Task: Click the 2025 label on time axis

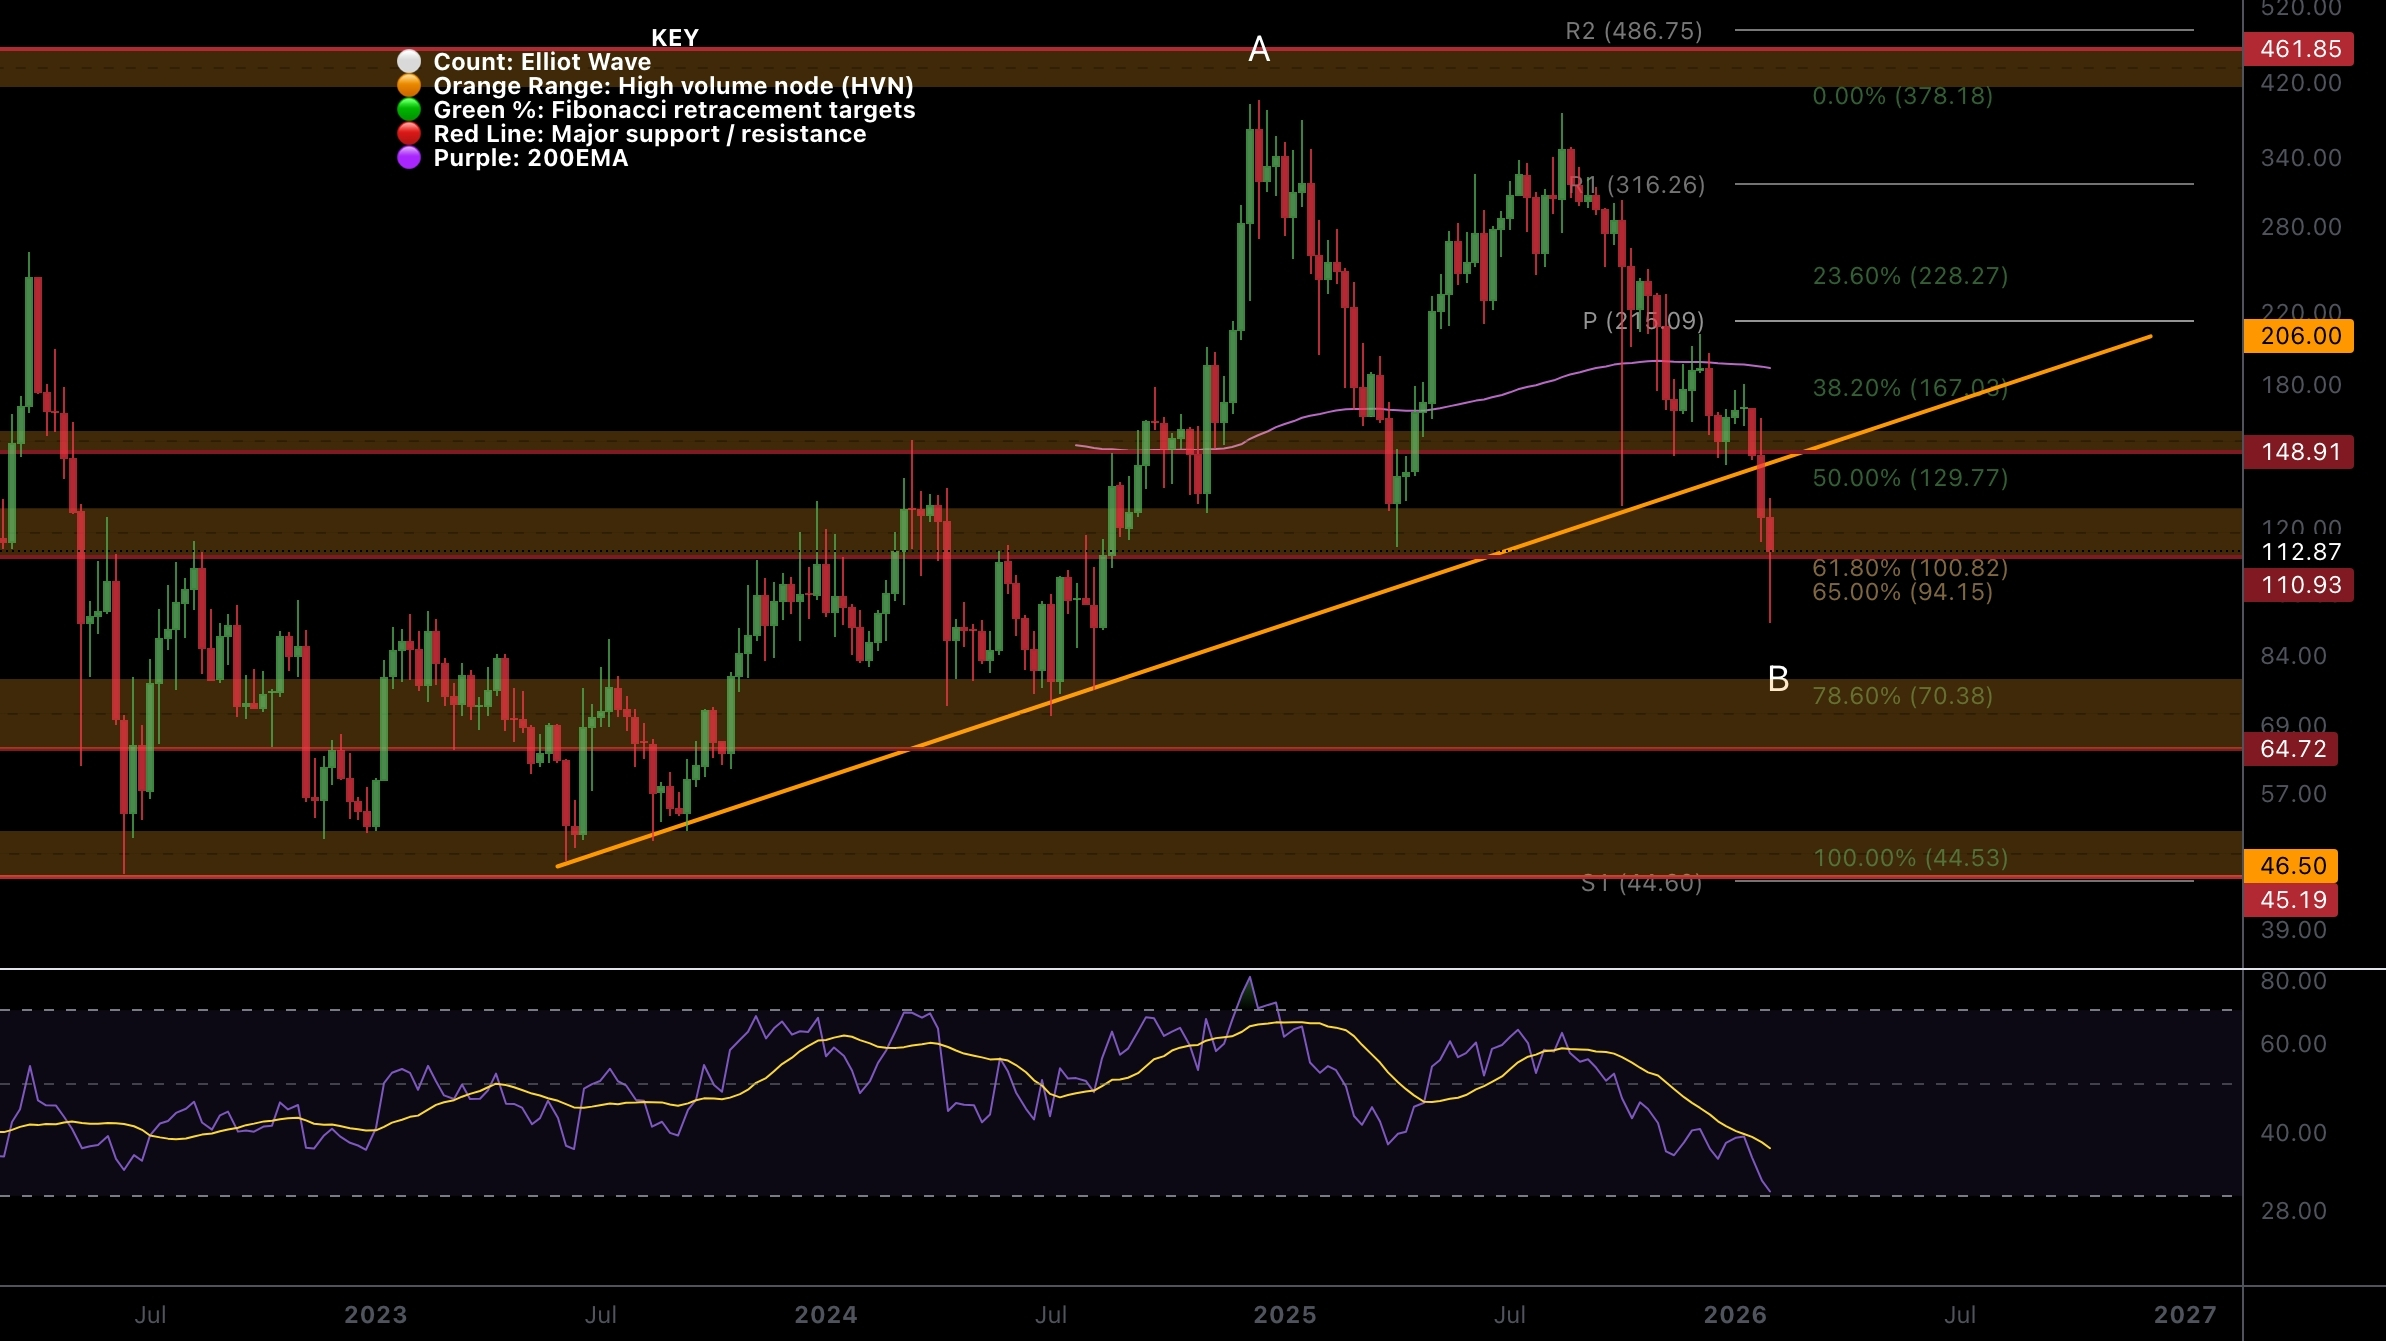Action: click(x=1284, y=1315)
